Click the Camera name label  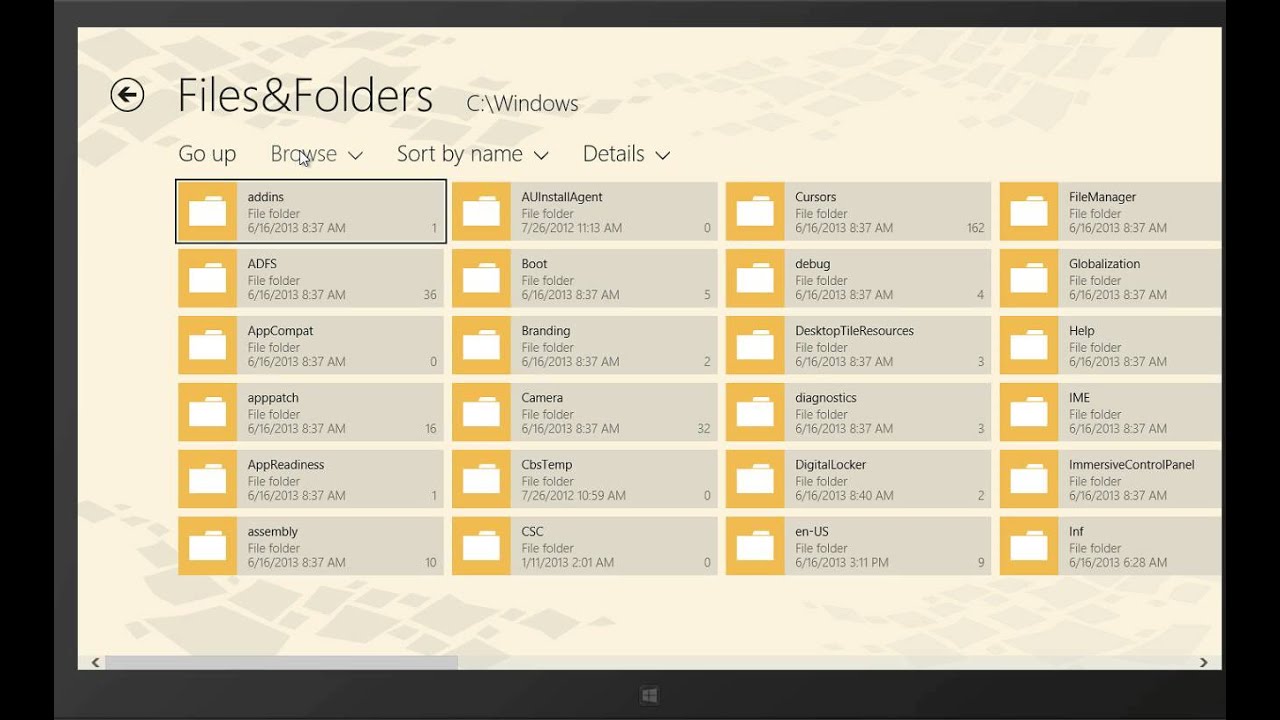(542, 398)
